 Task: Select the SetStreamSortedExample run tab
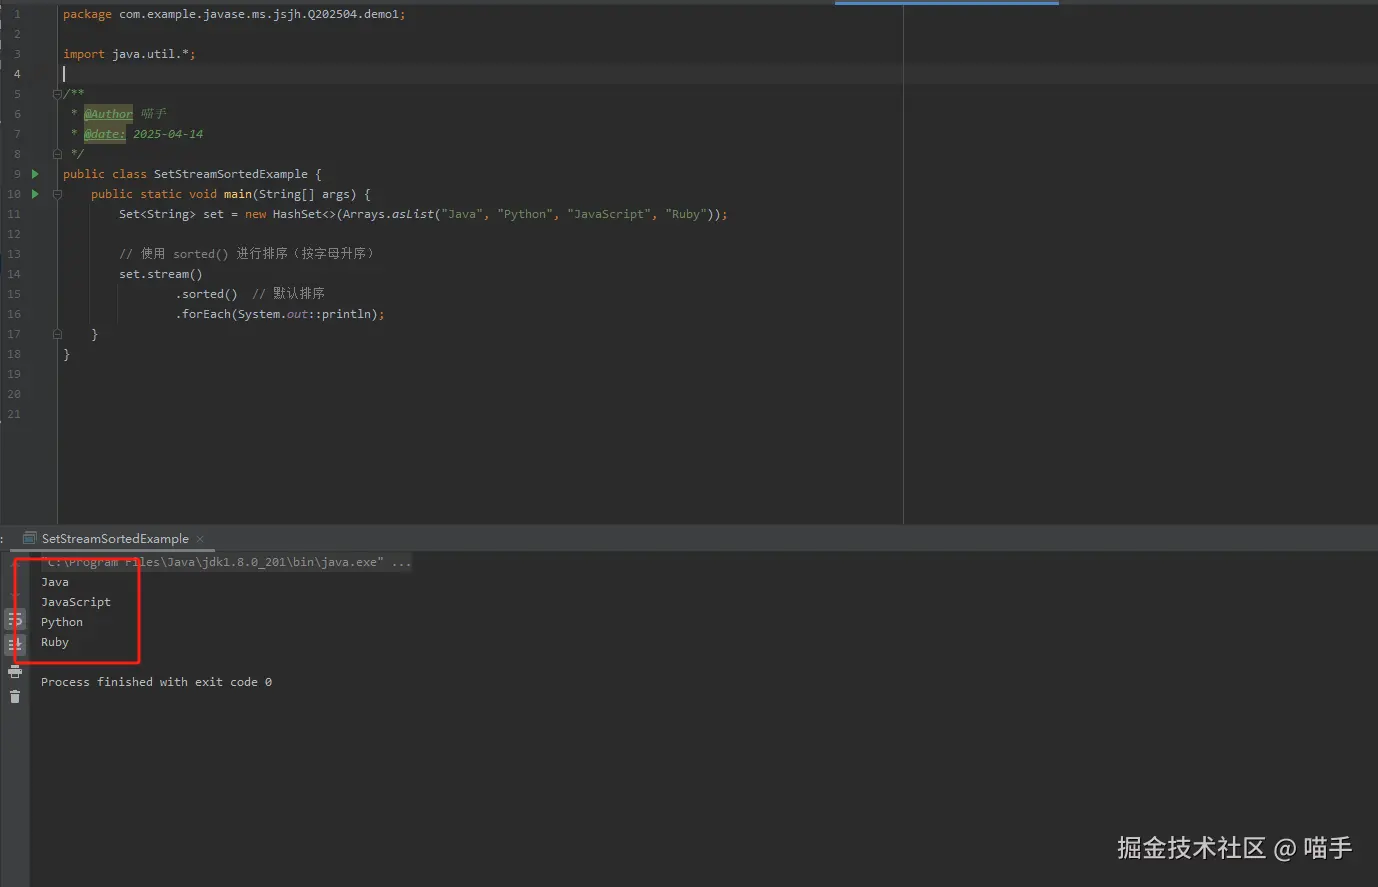tap(115, 539)
